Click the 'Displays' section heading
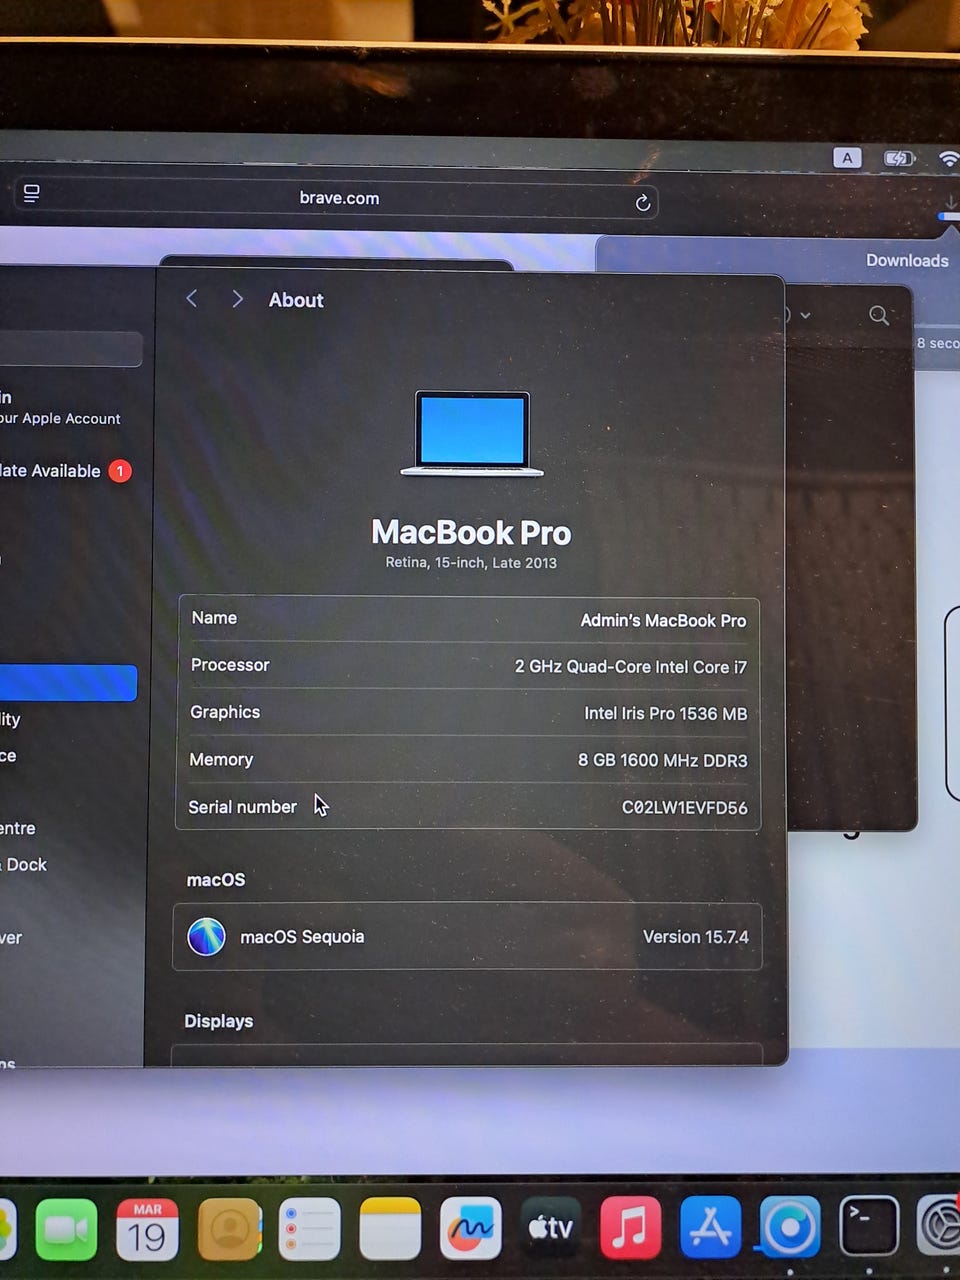 coord(218,1021)
